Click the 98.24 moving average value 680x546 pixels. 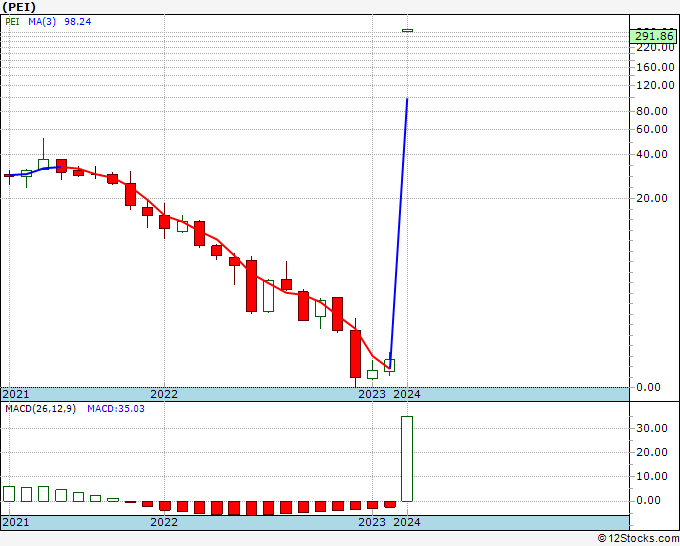78,21
